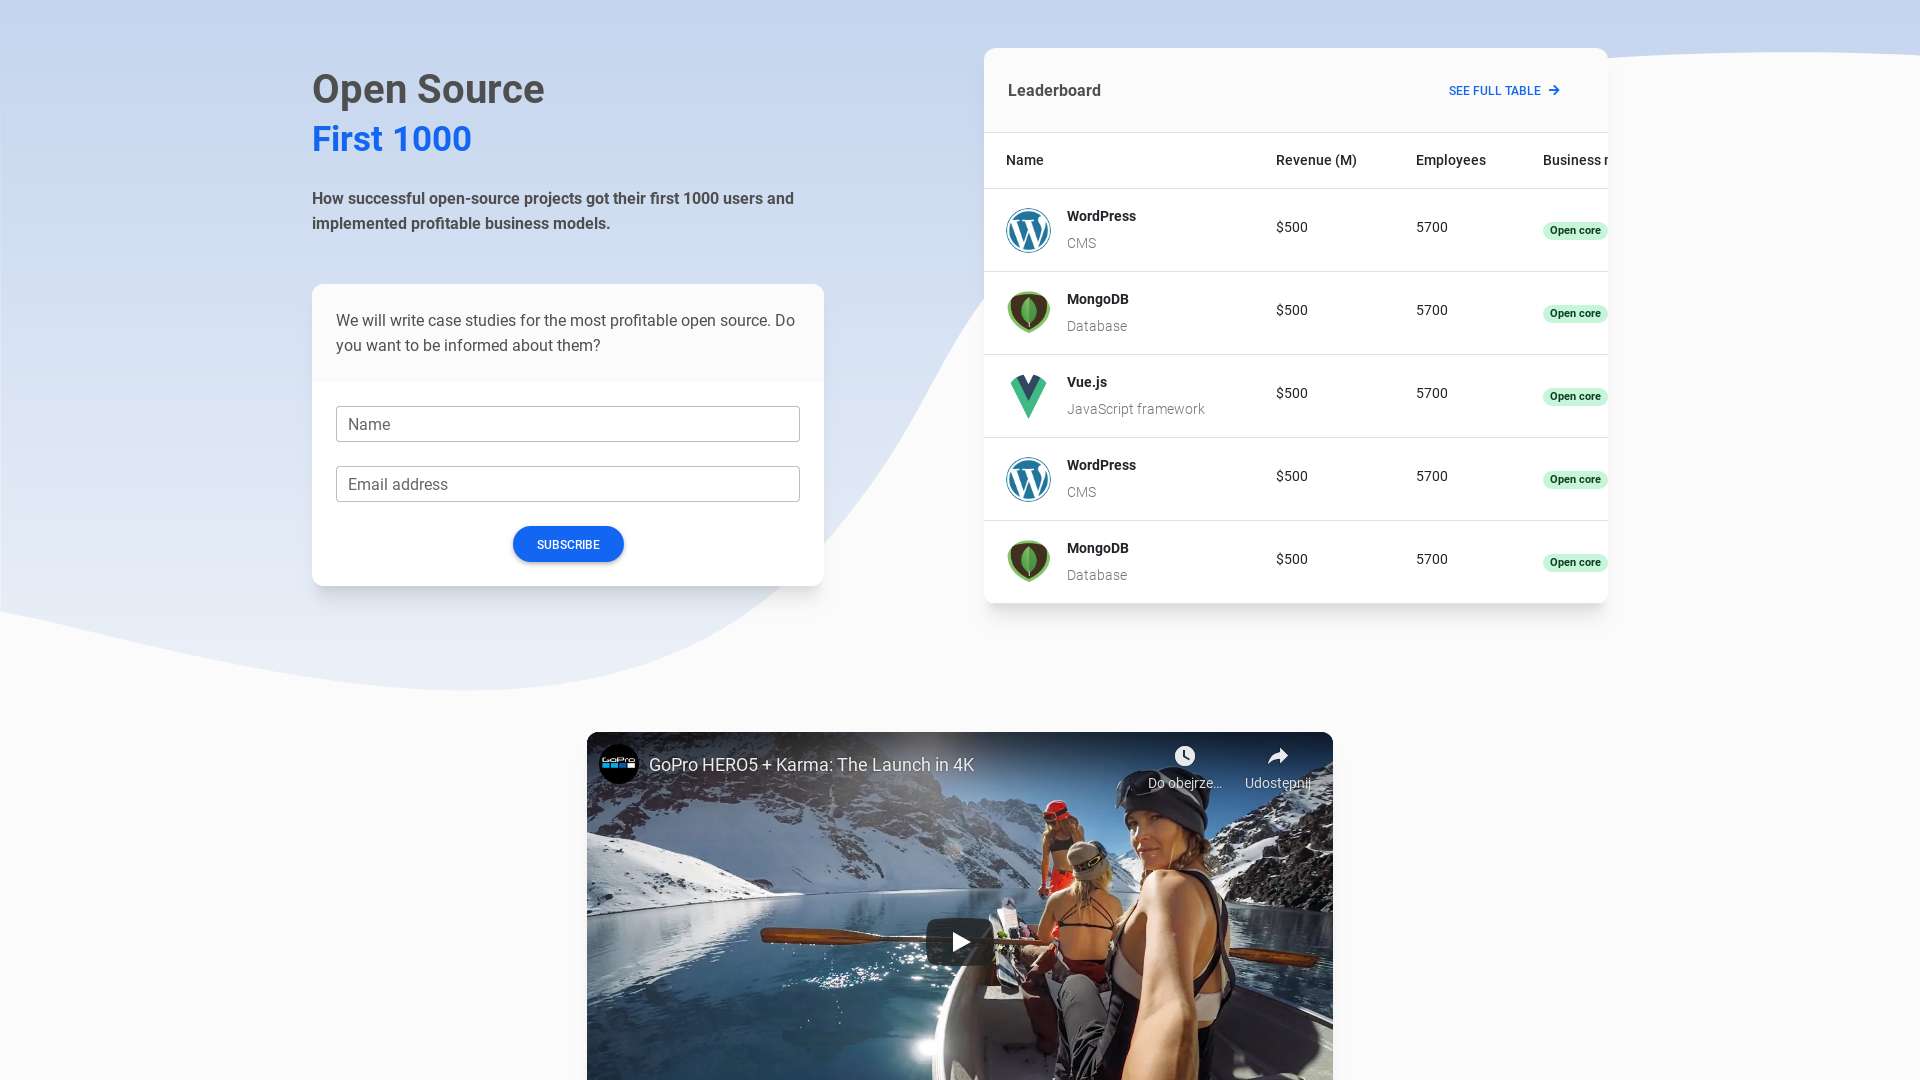Open the GoPro video title link
This screenshot has height=1080, width=1920.
pos(810,765)
